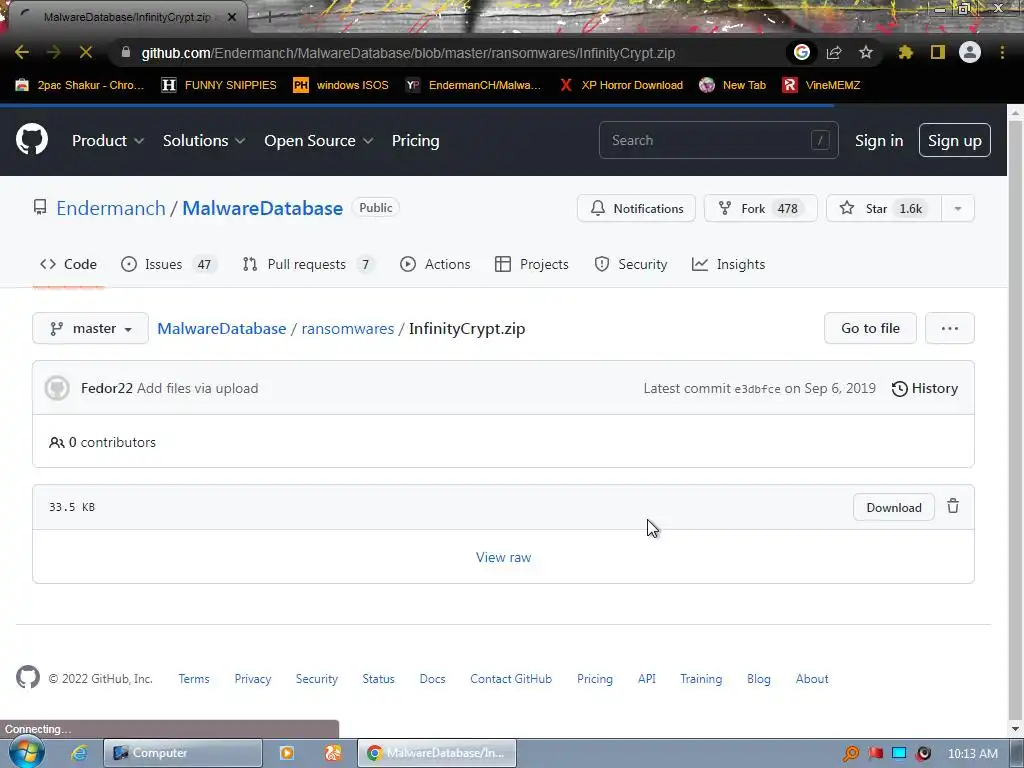
Task: Open the MalwareDatabase repository title link
Action: 262,208
